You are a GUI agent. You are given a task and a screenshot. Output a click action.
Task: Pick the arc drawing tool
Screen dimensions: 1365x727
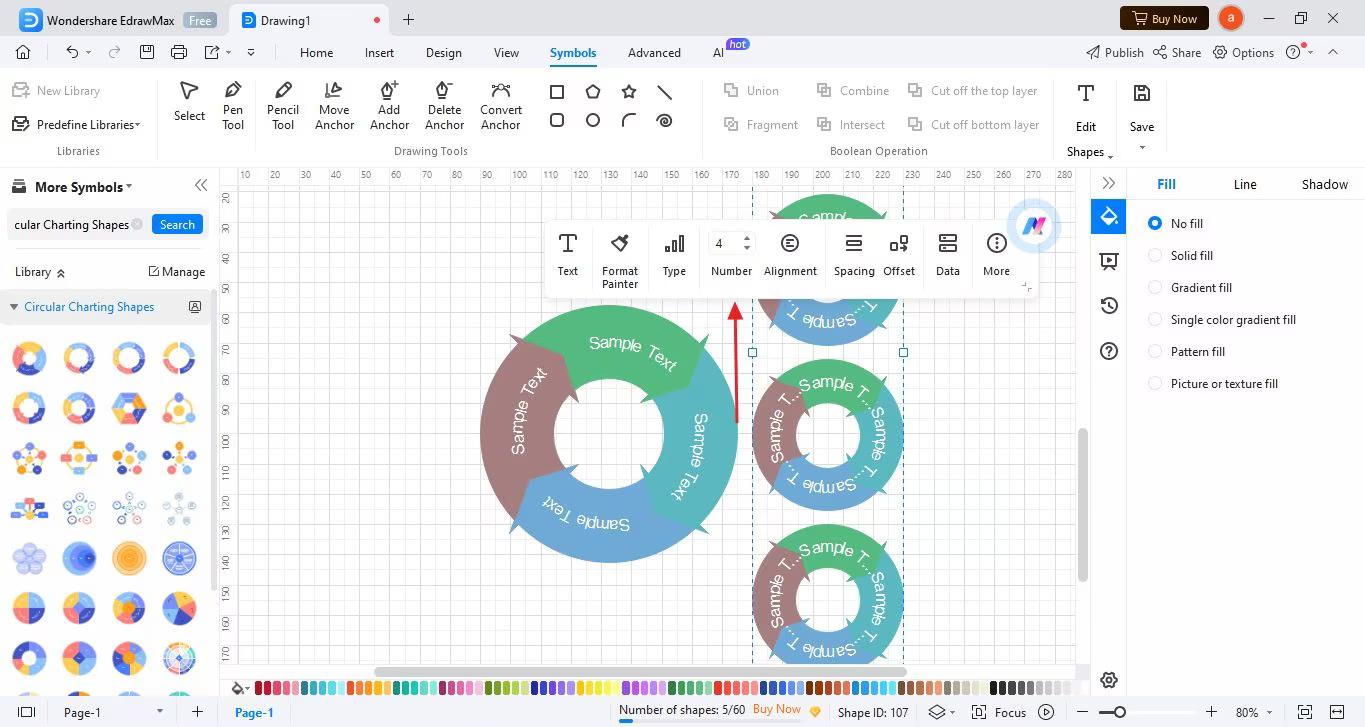pos(629,120)
